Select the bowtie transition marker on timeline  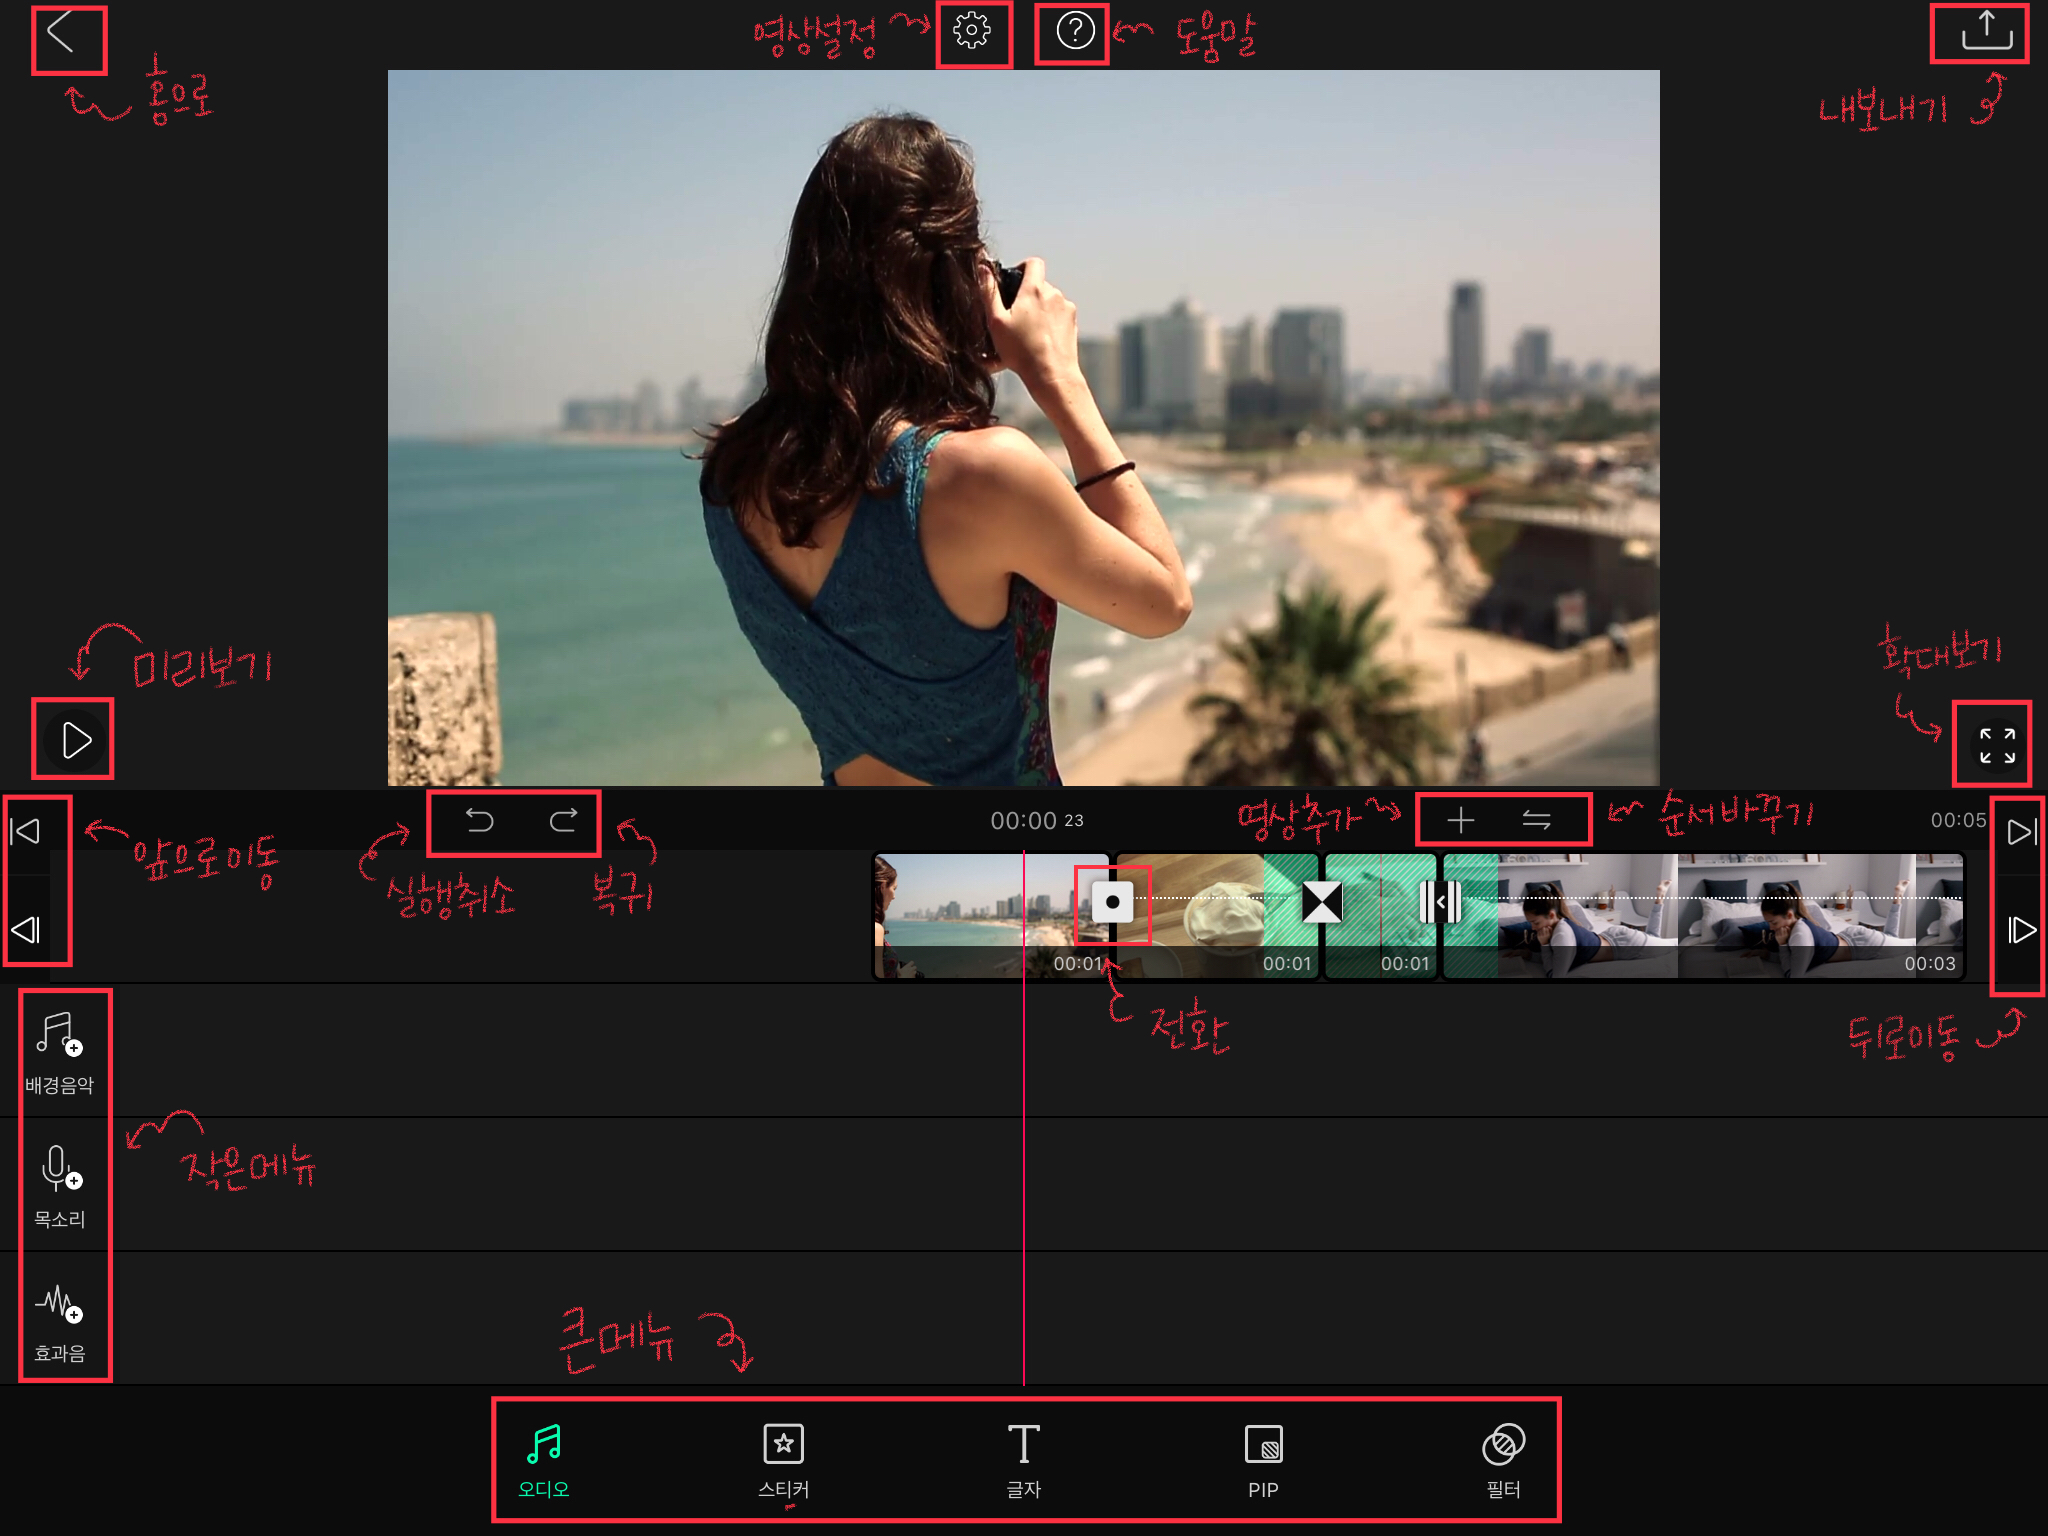(1322, 902)
